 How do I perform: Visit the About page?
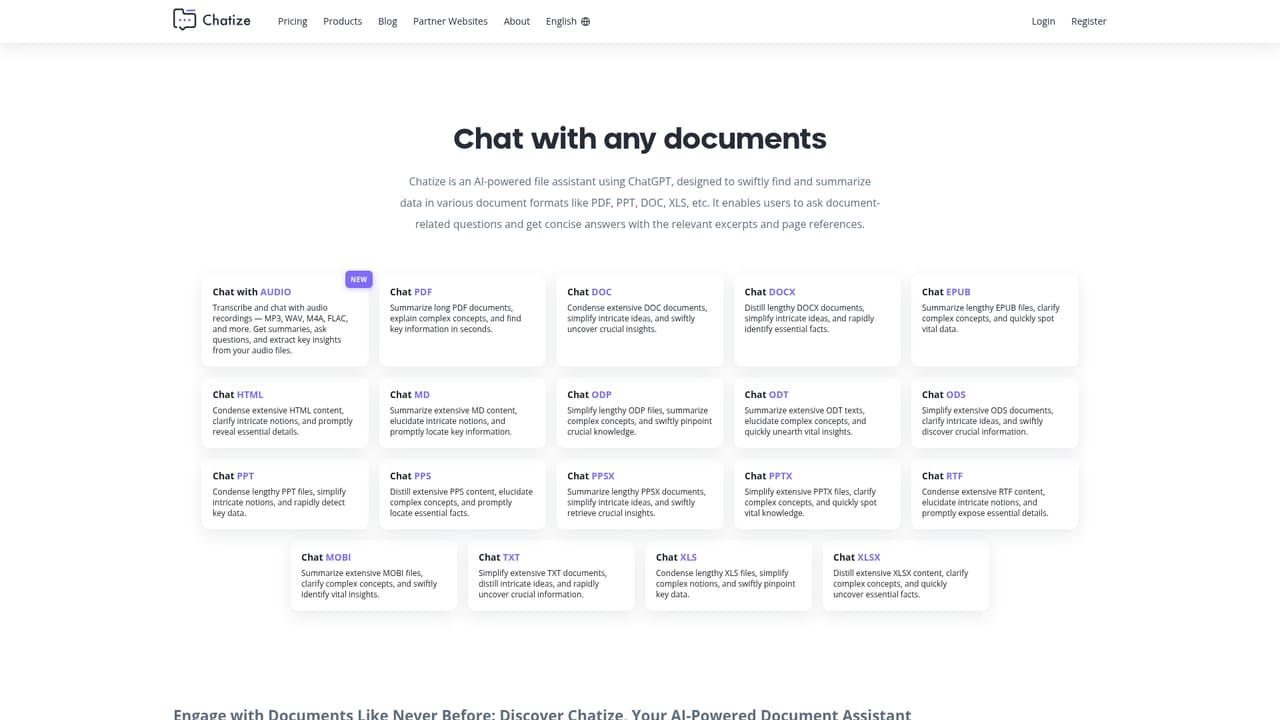[x=516, y=21]
